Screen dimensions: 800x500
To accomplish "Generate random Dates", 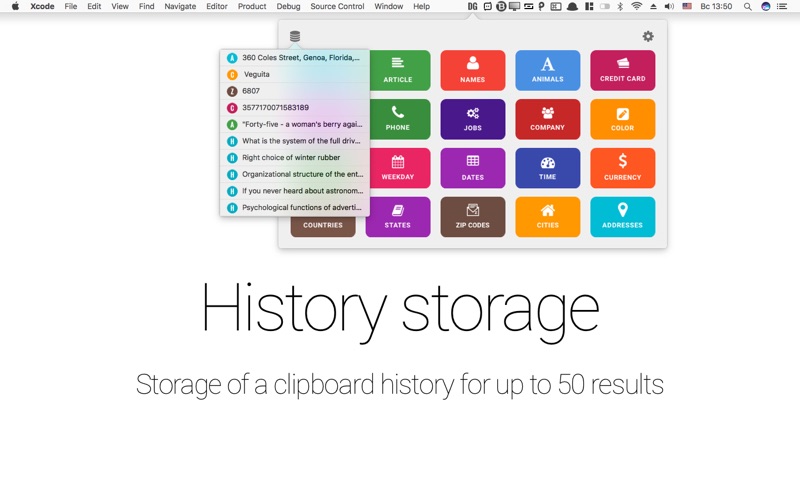I will point(472,168).
